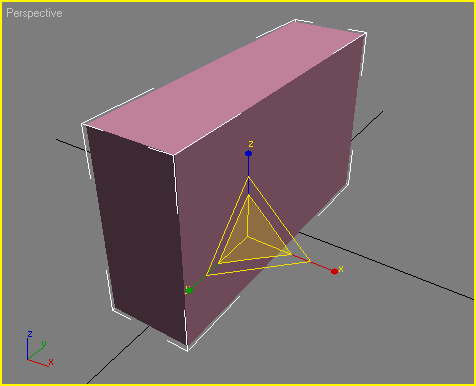The height and width of the screenshot is (386, 476).
Task: Select the ZX plane handle edge of the gizmo
Action: (279, 219)
